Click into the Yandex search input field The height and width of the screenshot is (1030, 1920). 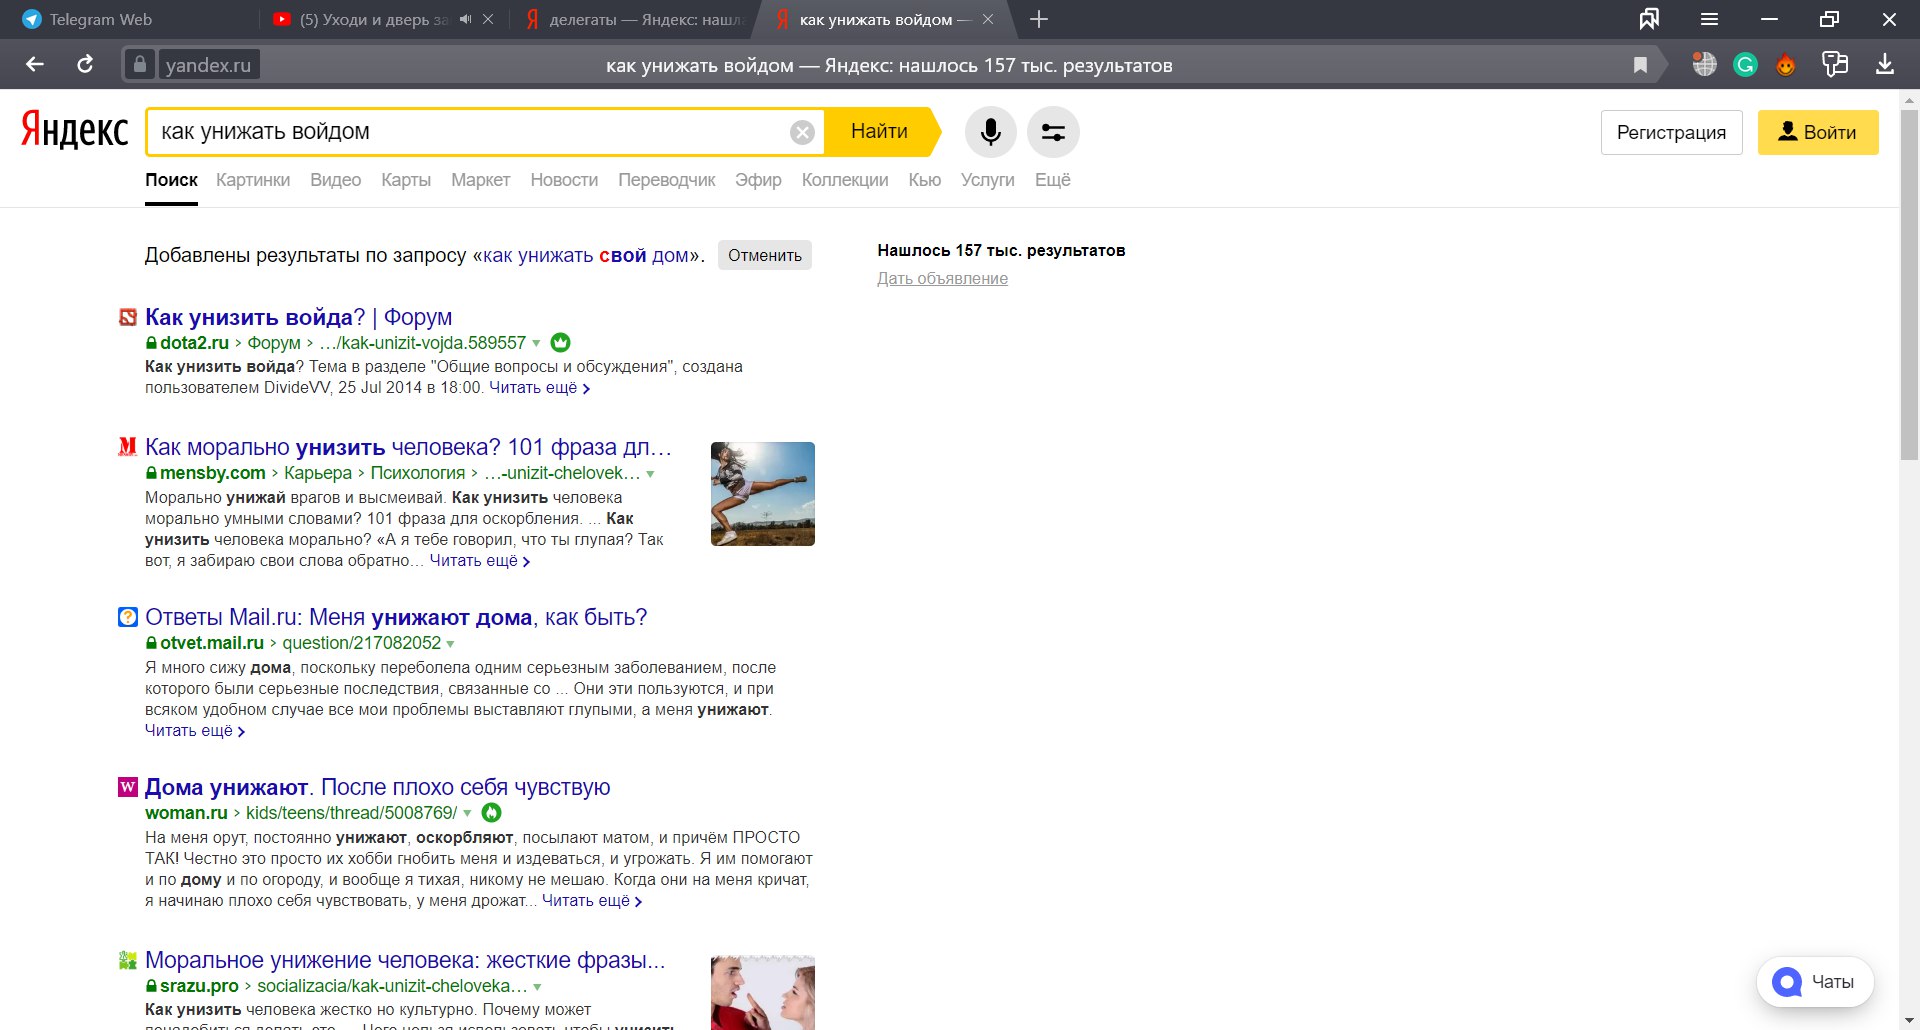[470, 132]
